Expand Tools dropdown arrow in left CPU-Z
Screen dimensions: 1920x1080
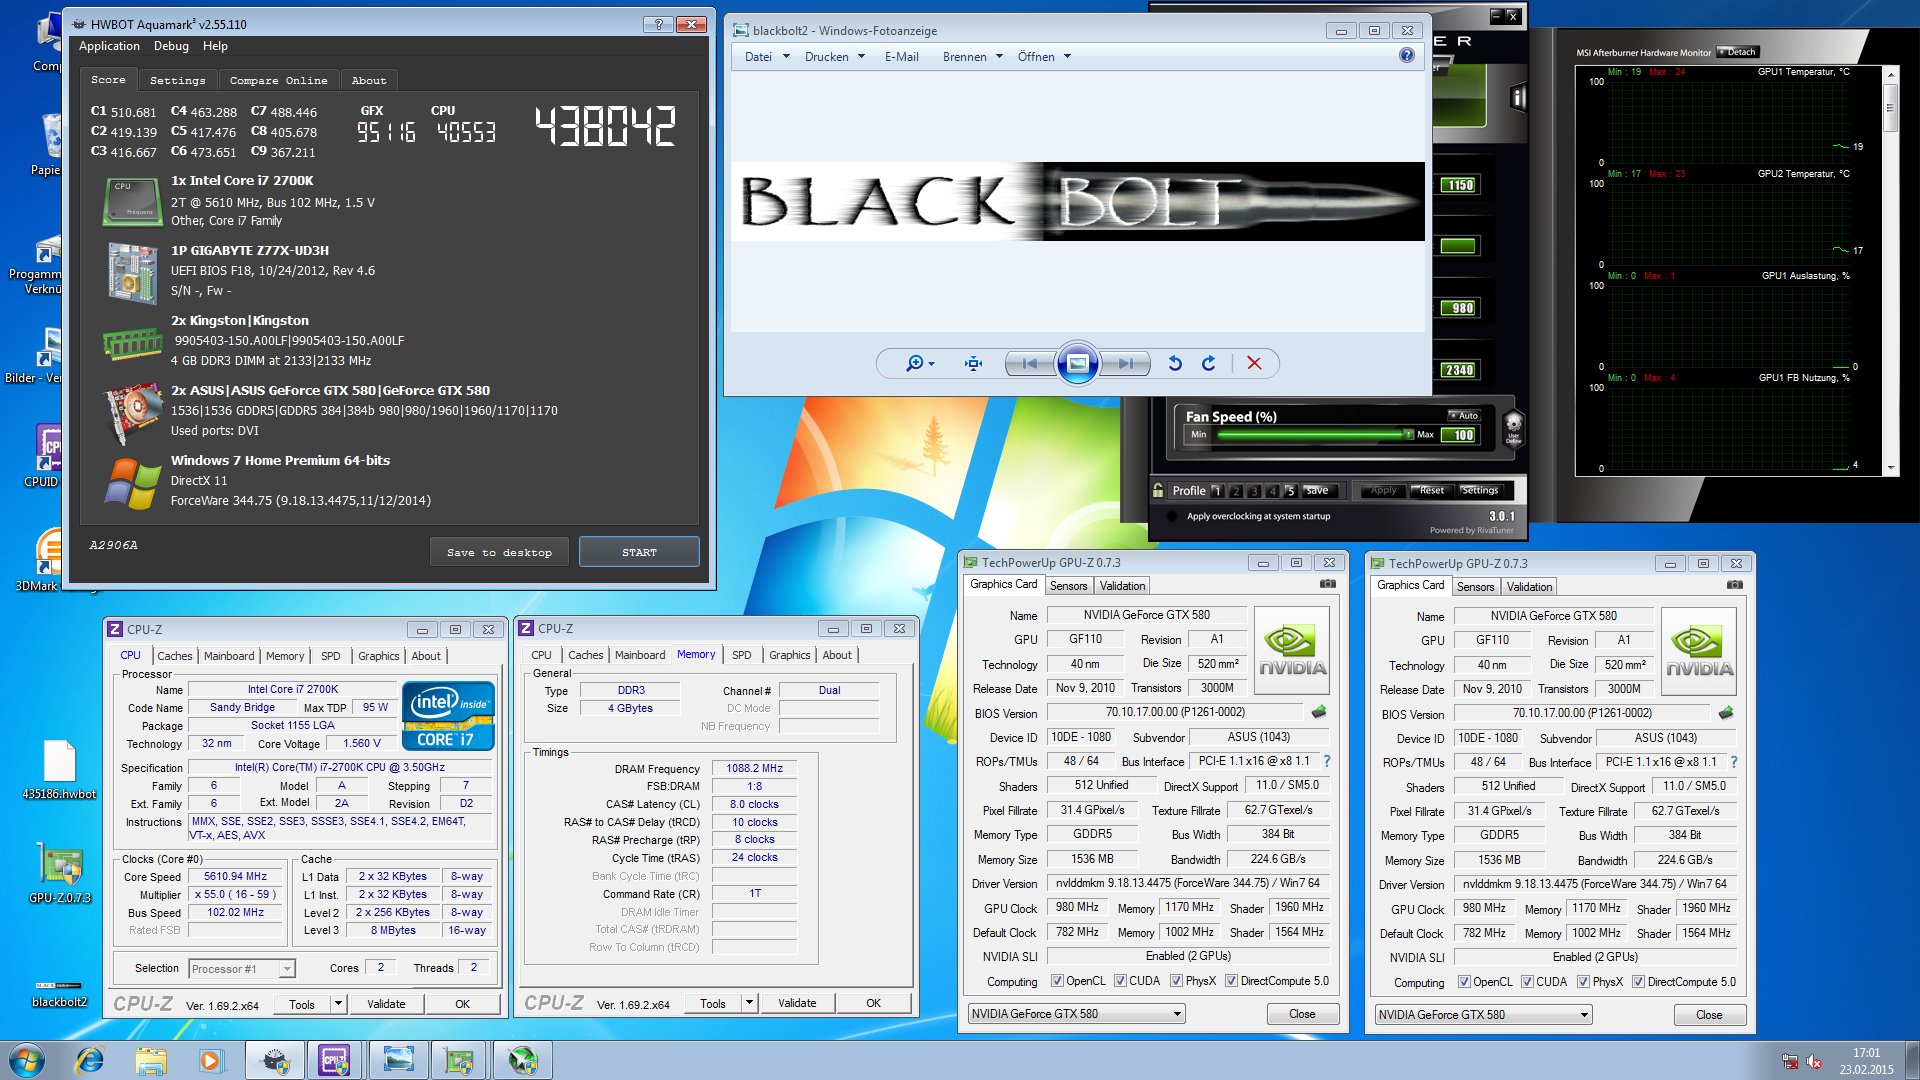point(338,1004)
